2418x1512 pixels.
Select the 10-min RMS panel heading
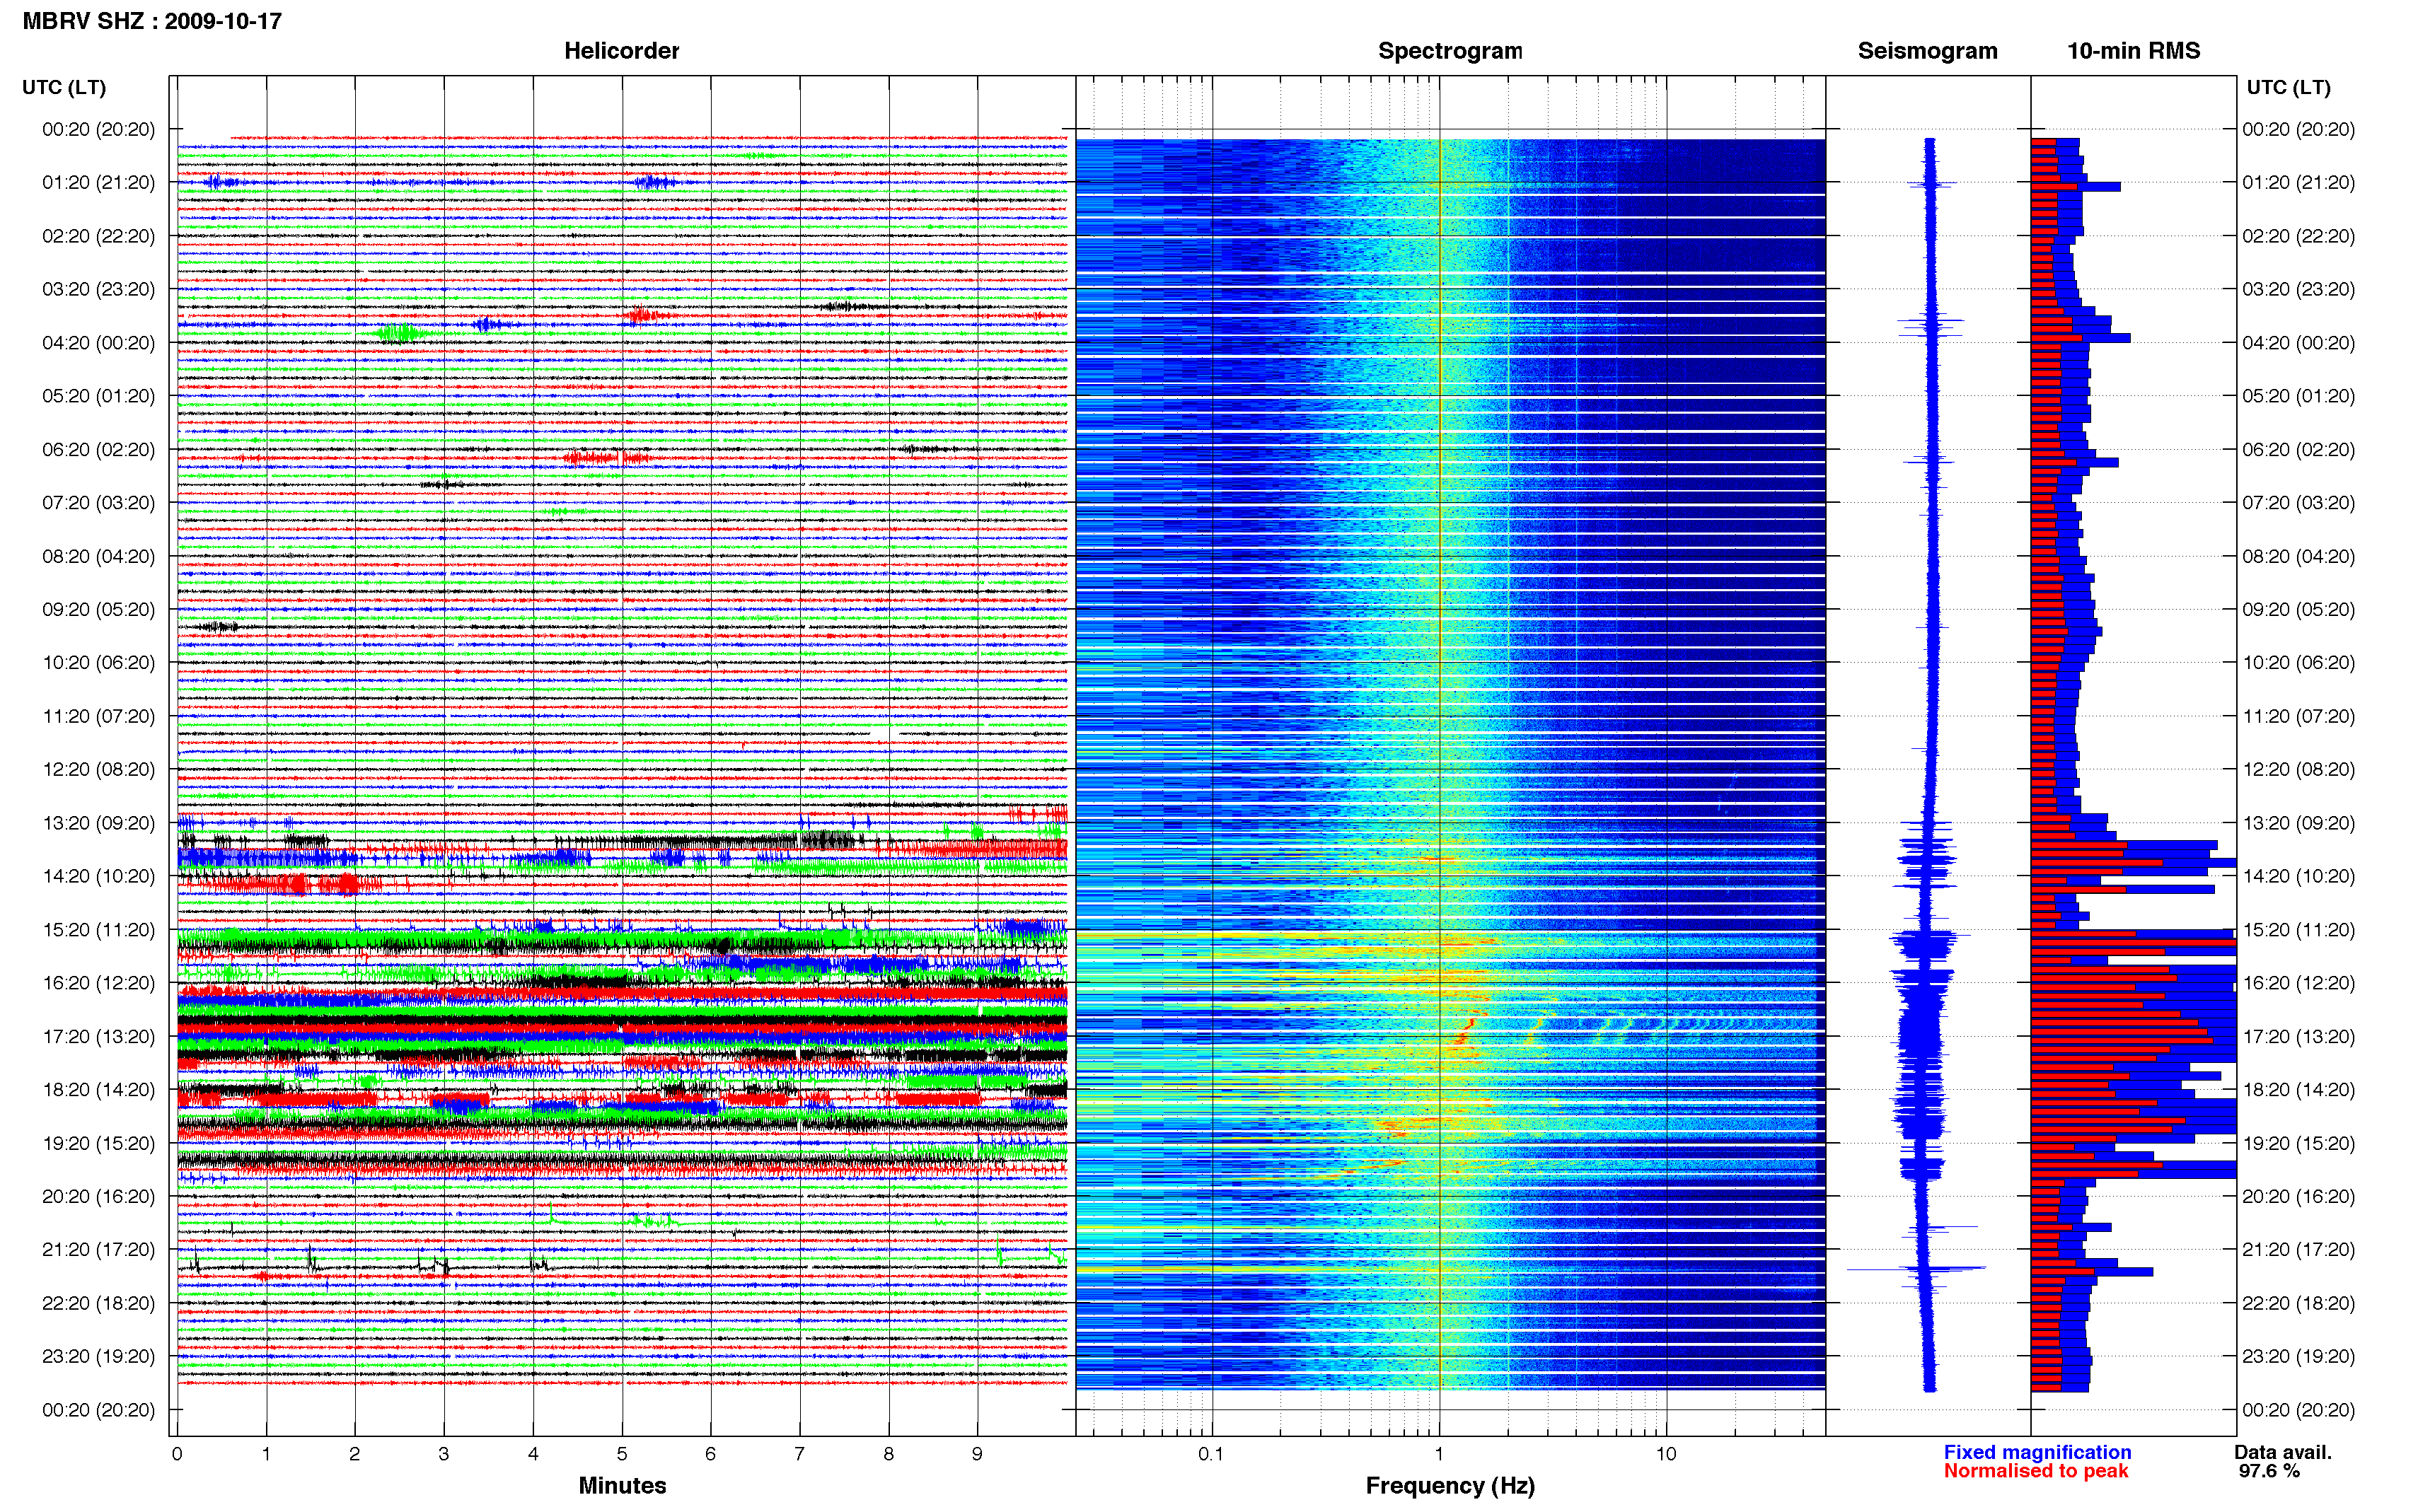pos(2133,51)
